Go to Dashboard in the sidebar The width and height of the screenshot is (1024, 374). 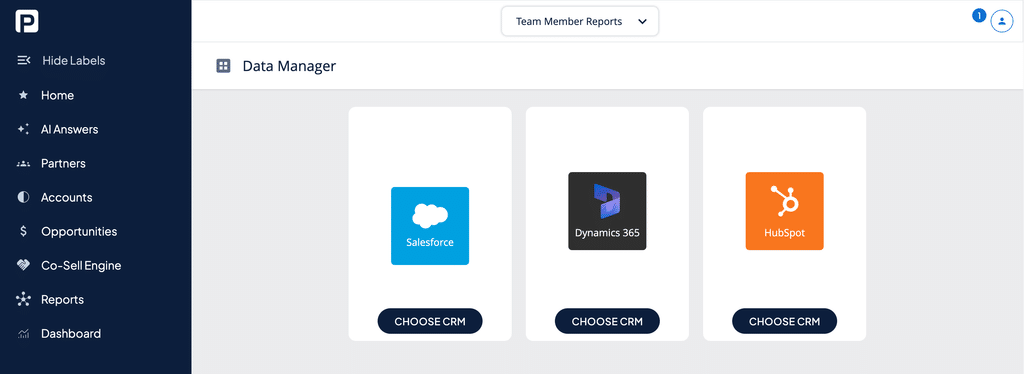pos(71,334)
